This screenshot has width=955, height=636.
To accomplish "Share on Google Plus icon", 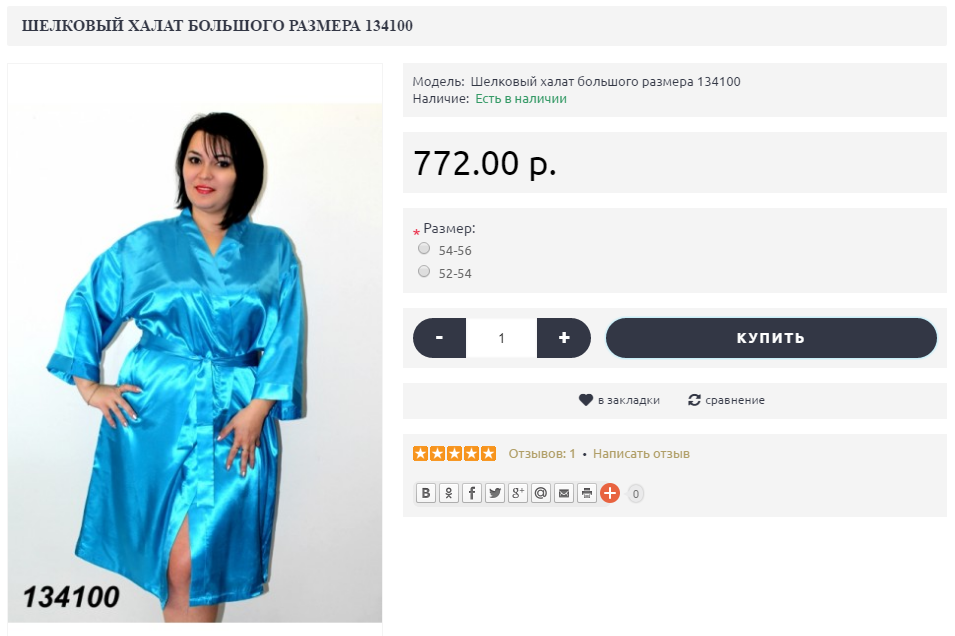I will [518, 493].
